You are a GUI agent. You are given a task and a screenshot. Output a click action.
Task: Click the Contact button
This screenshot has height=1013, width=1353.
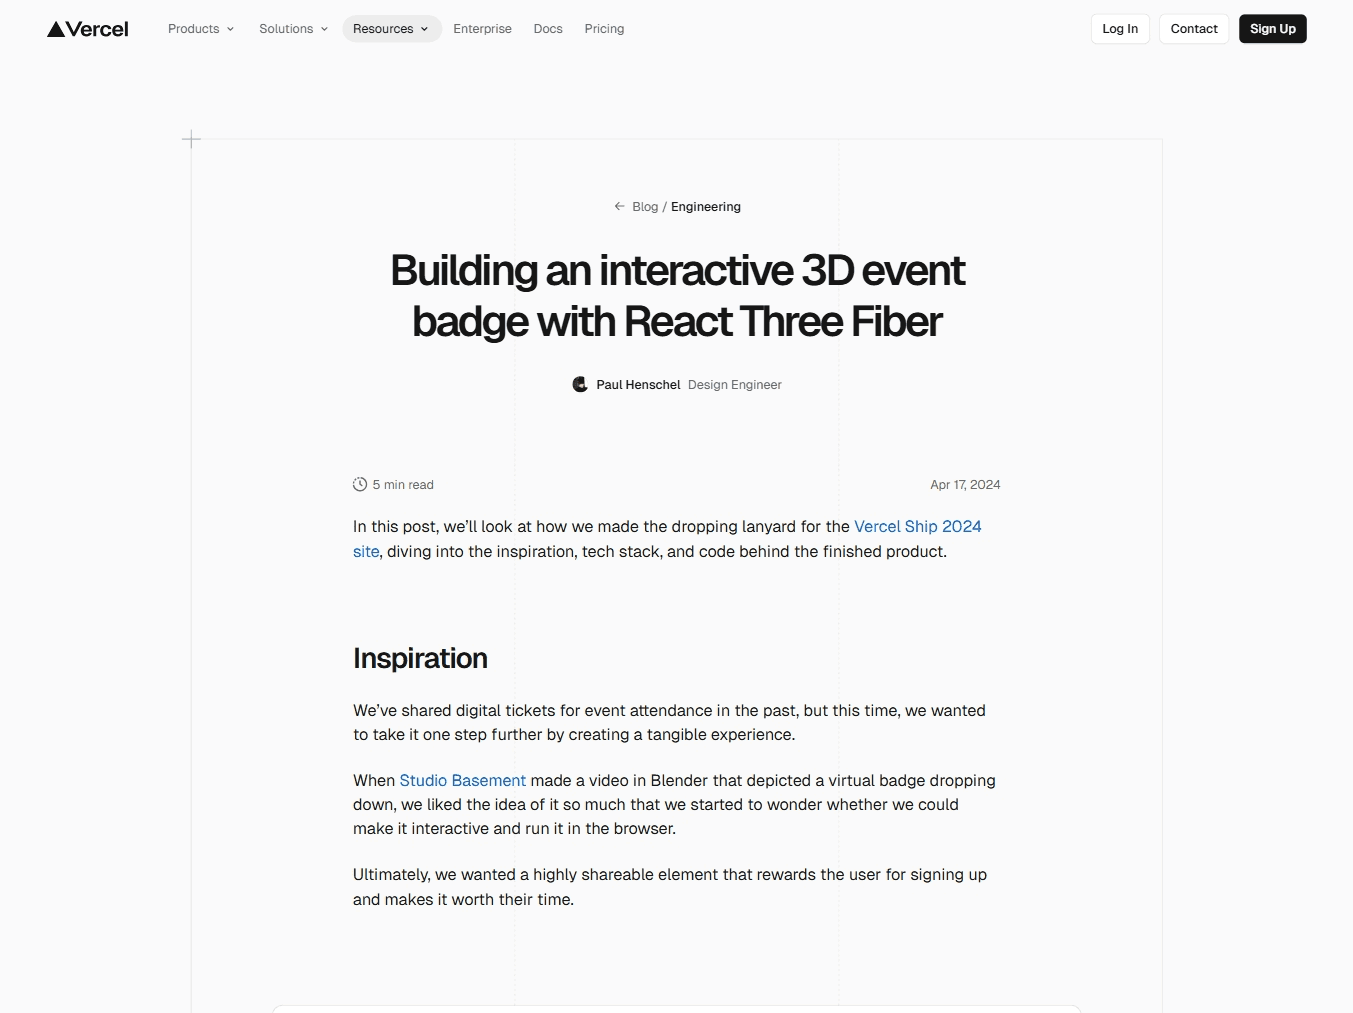[x=1193, y=29]
